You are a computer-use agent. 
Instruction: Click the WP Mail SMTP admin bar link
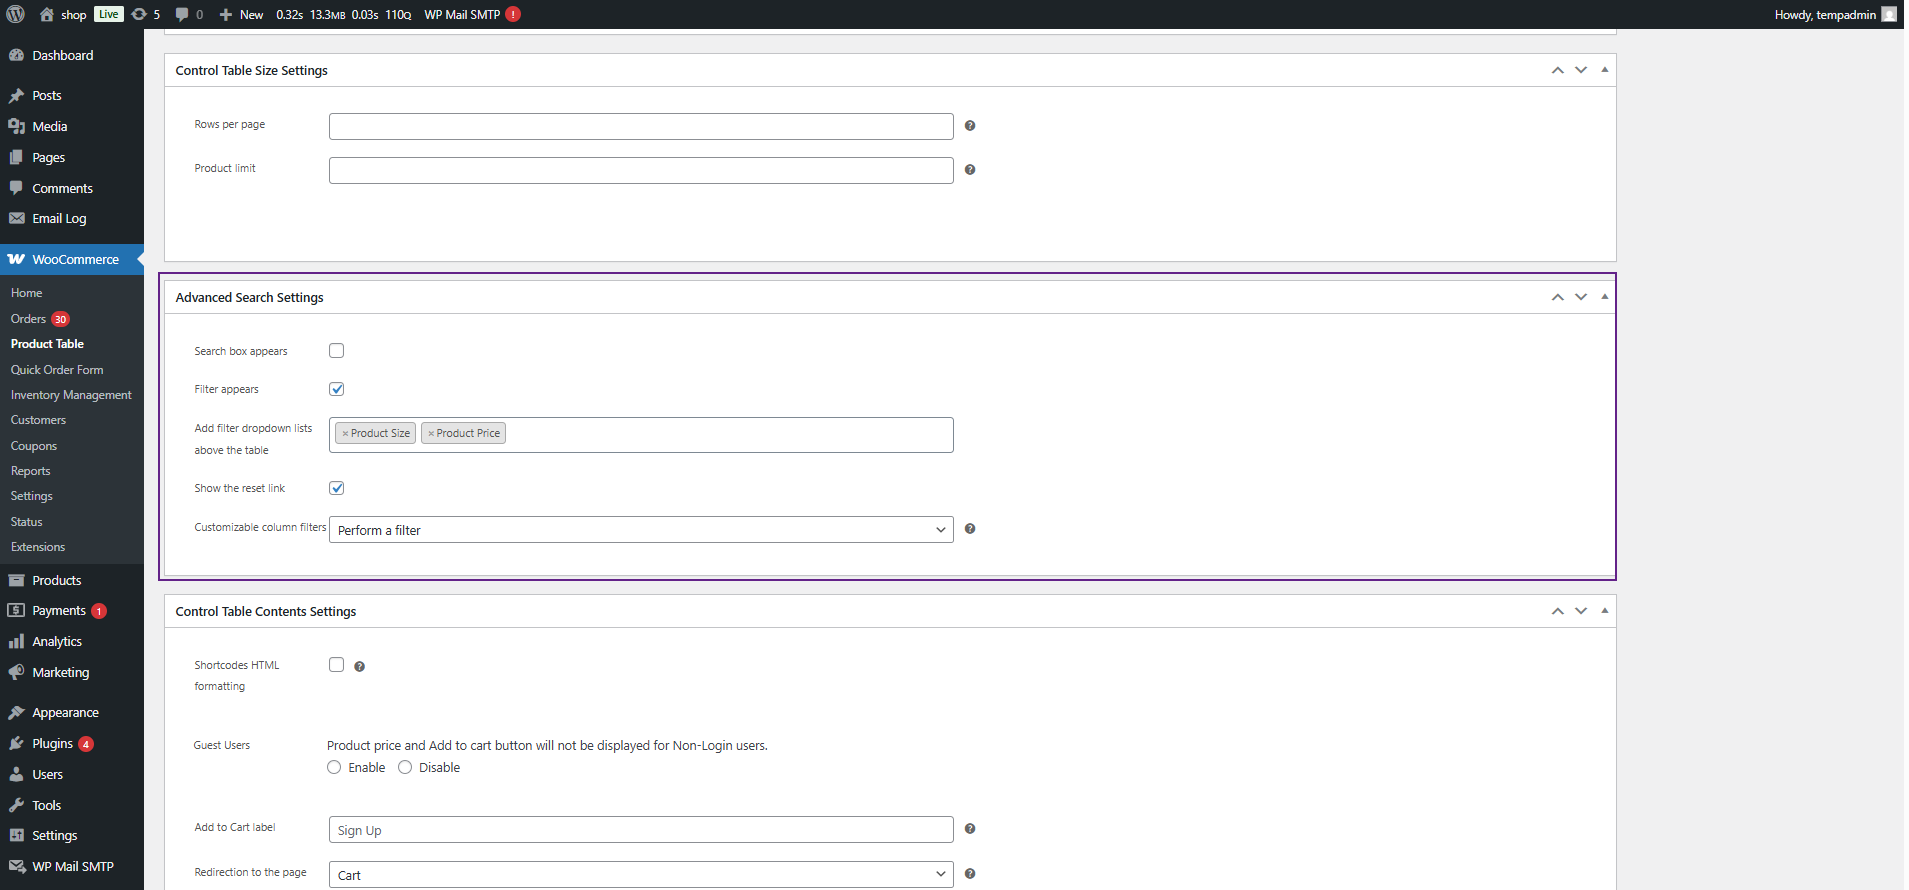(462, 14)
